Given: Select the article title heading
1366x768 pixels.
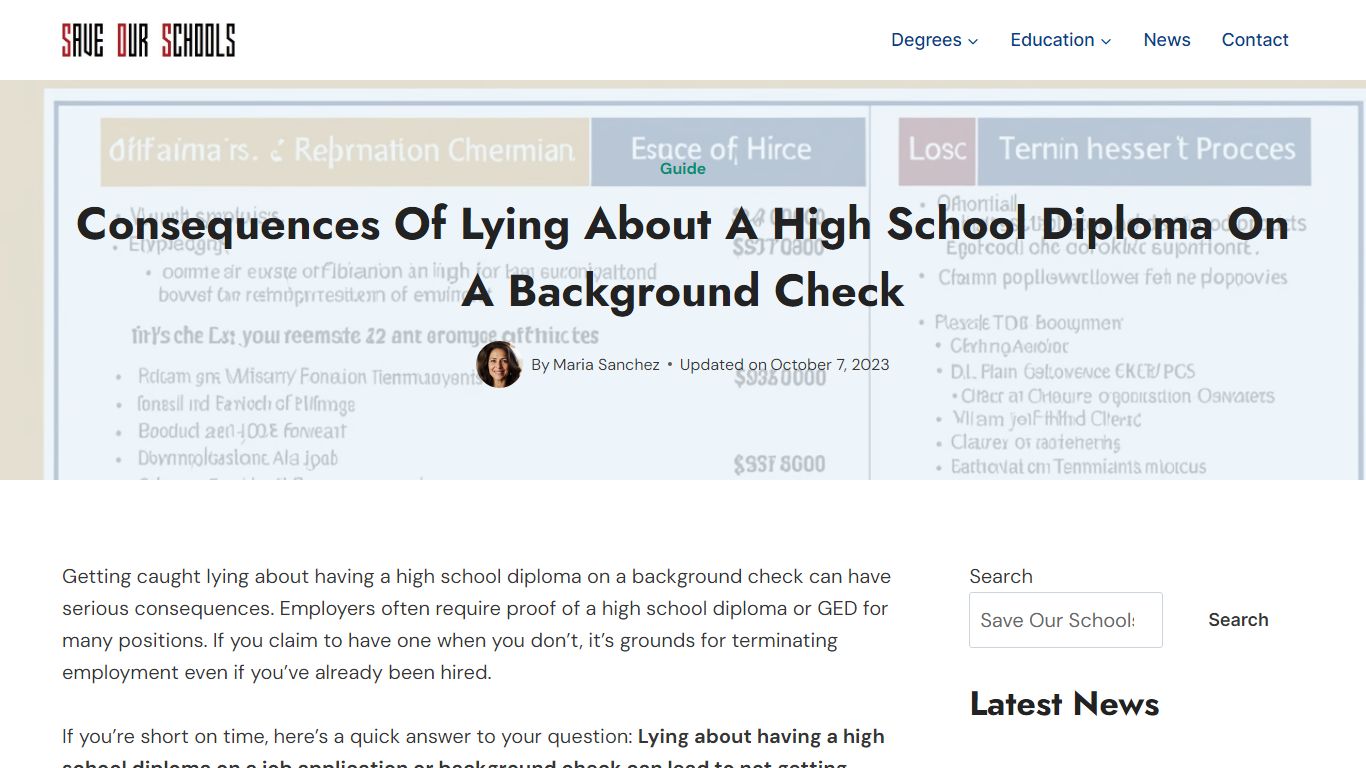Looking at the screenshot, I should click(683, 257).
